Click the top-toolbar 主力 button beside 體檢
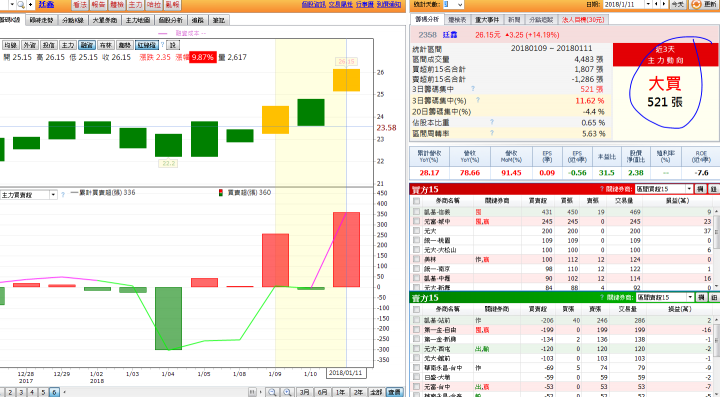Image resolution: width=720 pixels, height=397 pixels. (x=135, y=5)
